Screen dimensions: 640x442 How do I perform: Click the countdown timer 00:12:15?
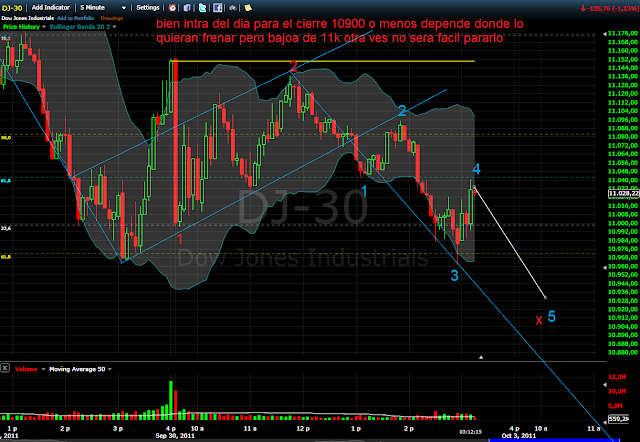tap(470, 431)
